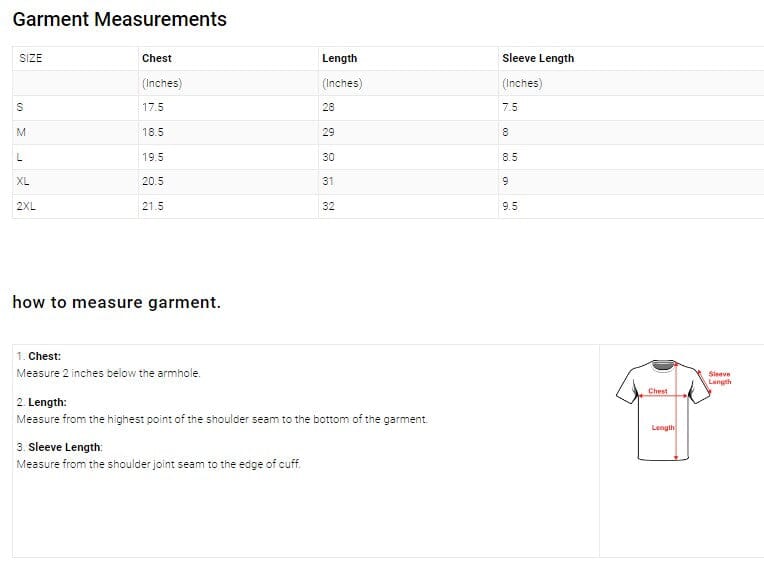Click the 8.5 sleeve length value
The height and width of the screenshot is (562, 764).
[510, 157]
